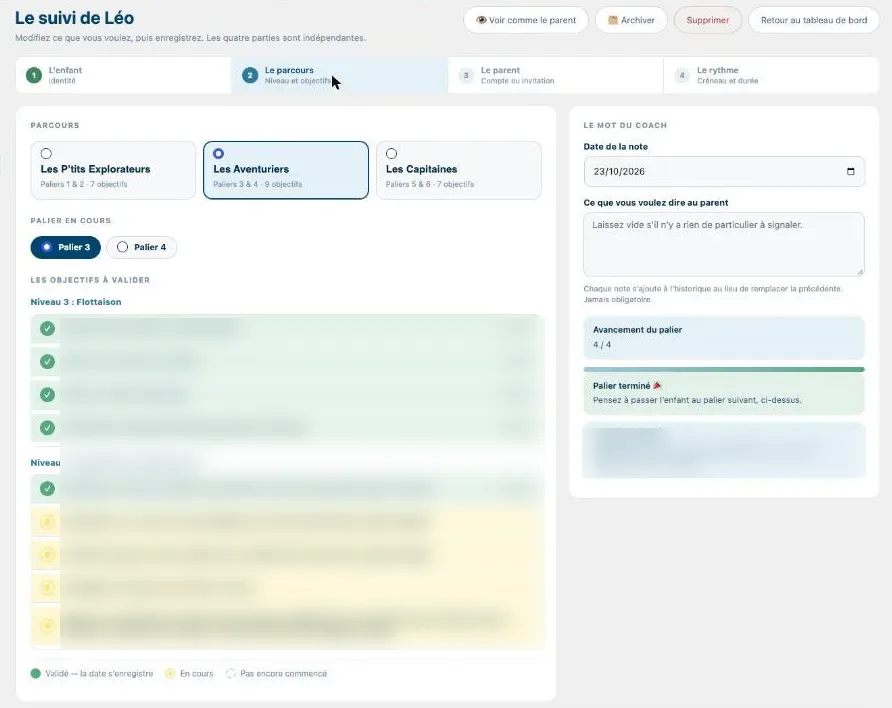Click the 'Paliers 5 & 6 · 7 objectifs' subtitle

click(430, 184)
